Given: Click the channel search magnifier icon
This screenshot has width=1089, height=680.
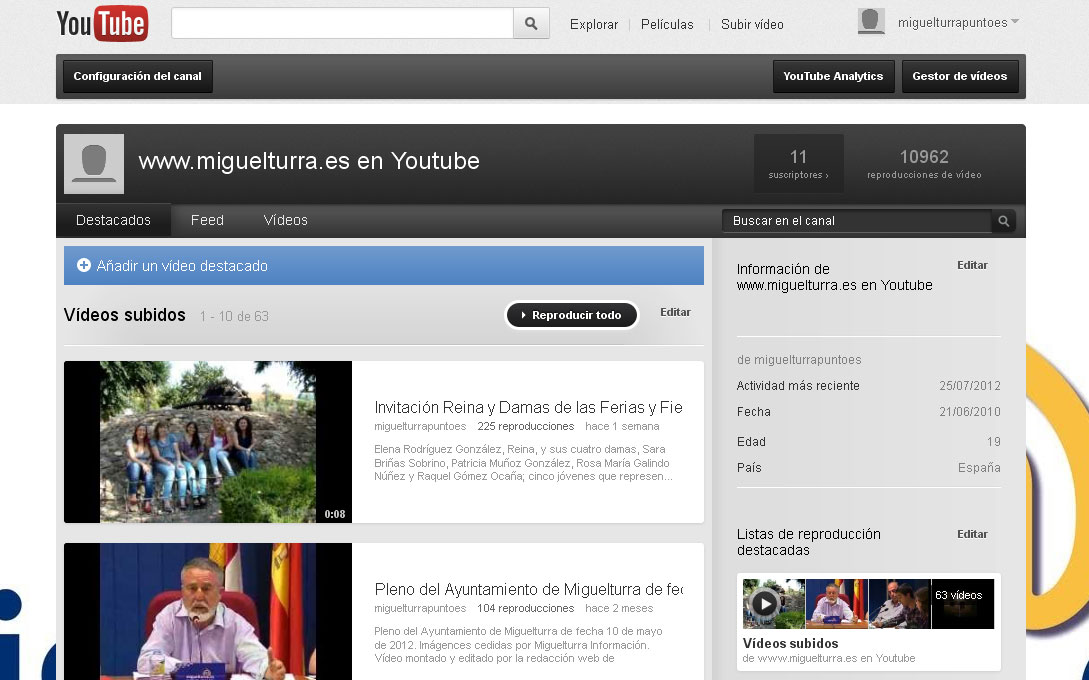Looking at the screenshot, I should pyautogui.click(x=1004, y=221).
